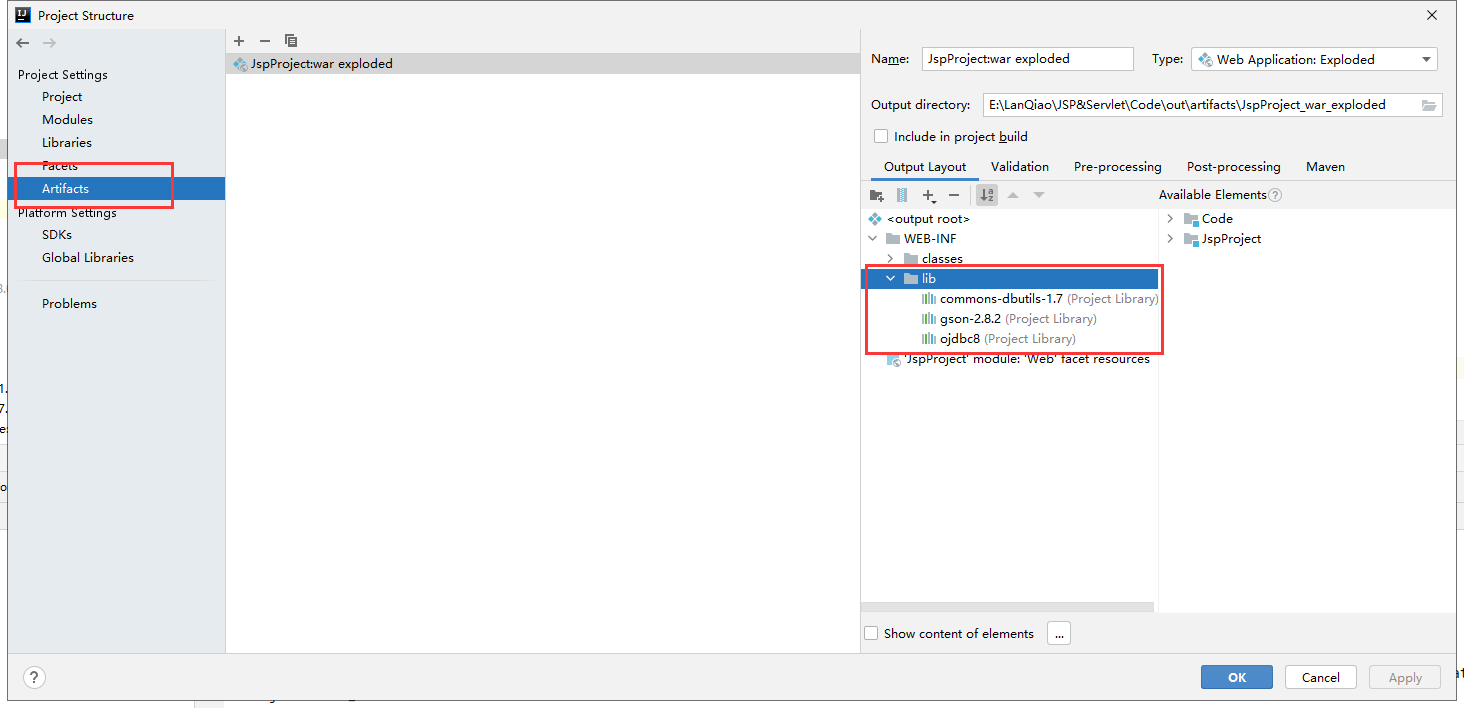Open the Maven tab
The width and height of the screenshot is (1464, 708).
click(x=1325, y=166)
